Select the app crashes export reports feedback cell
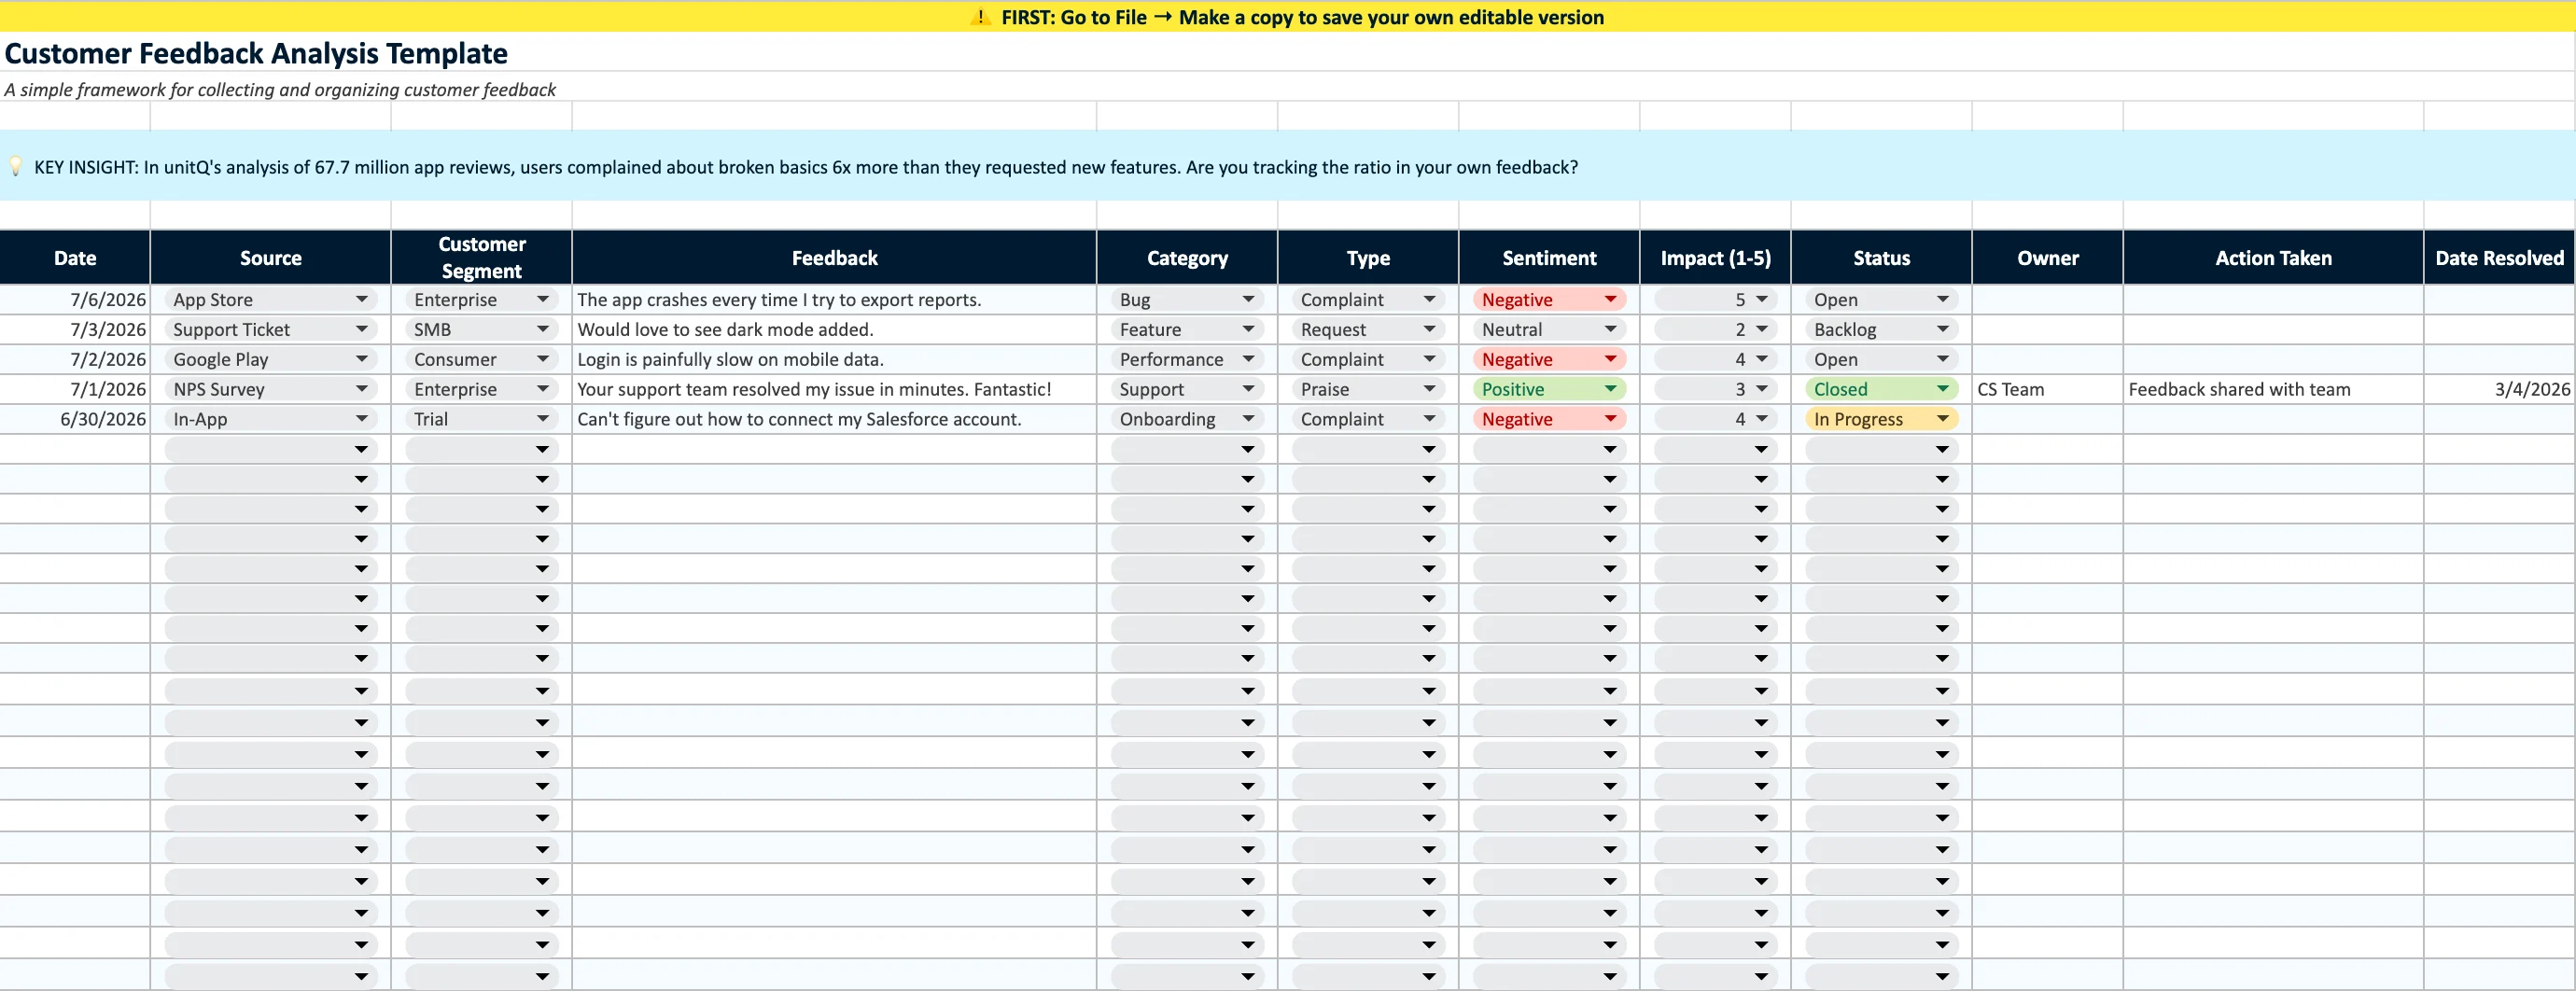The width and height of the screenshot is (2576, 991). click(834, 299)
